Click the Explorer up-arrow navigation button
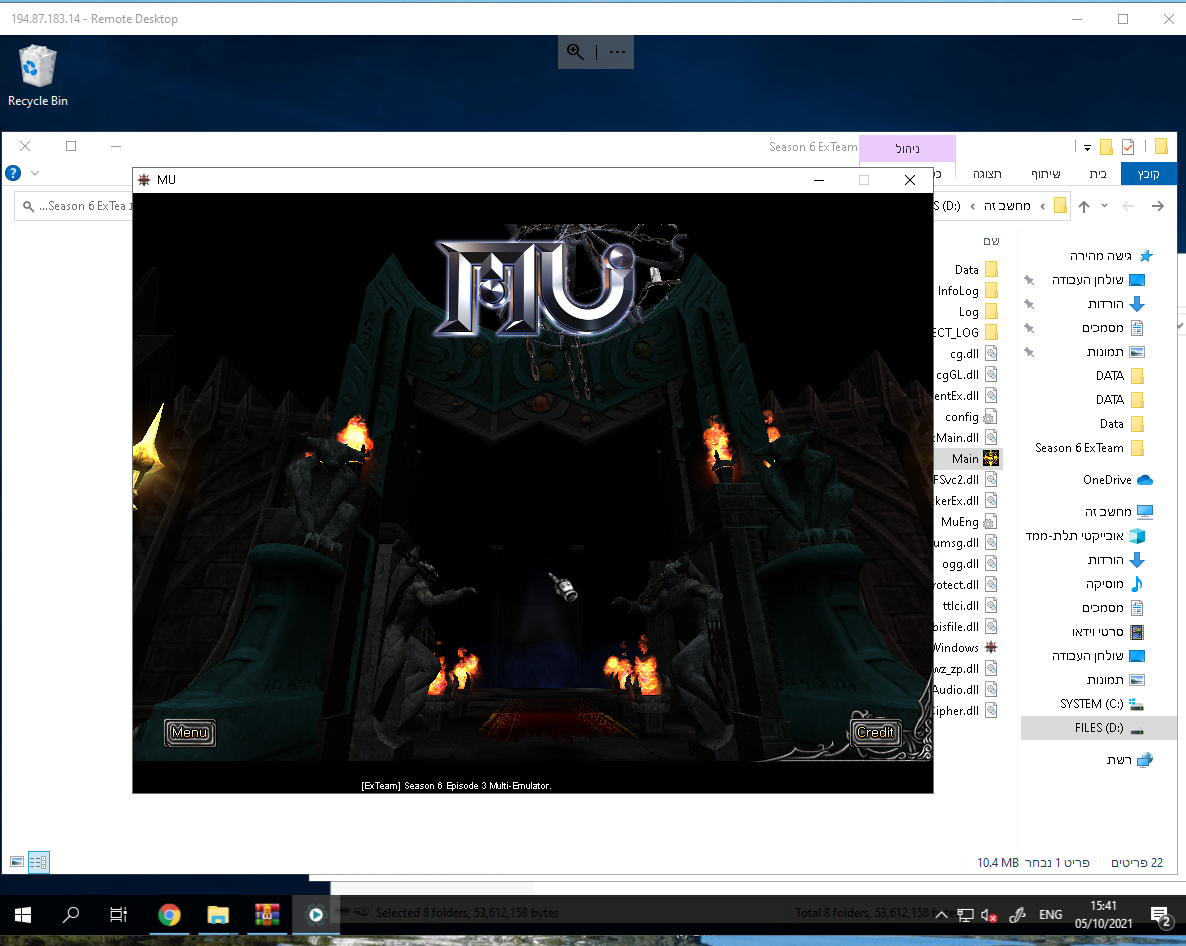Image resolution: width=1186 pixels, height=946 pixels. pyautogui.click(x=1084, y=206)
